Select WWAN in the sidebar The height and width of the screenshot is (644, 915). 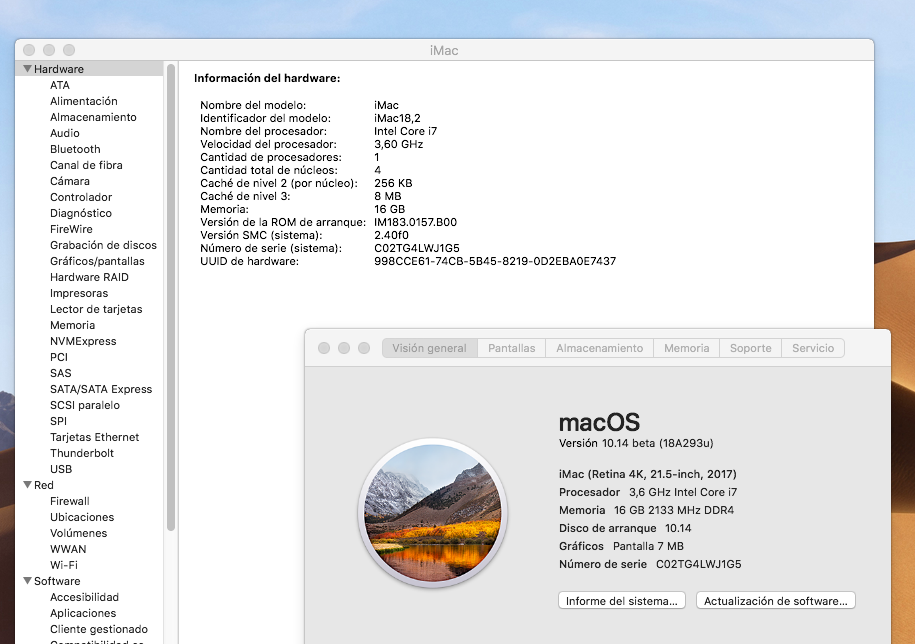coord(68,549)
